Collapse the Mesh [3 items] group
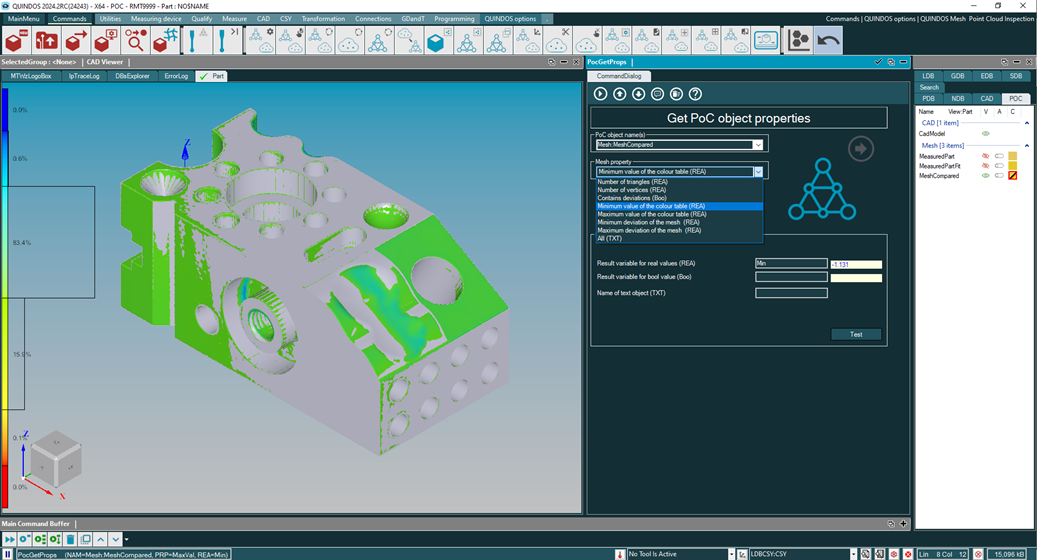1037x560 pixels. pyautogui.click(x=1026, y=145)
